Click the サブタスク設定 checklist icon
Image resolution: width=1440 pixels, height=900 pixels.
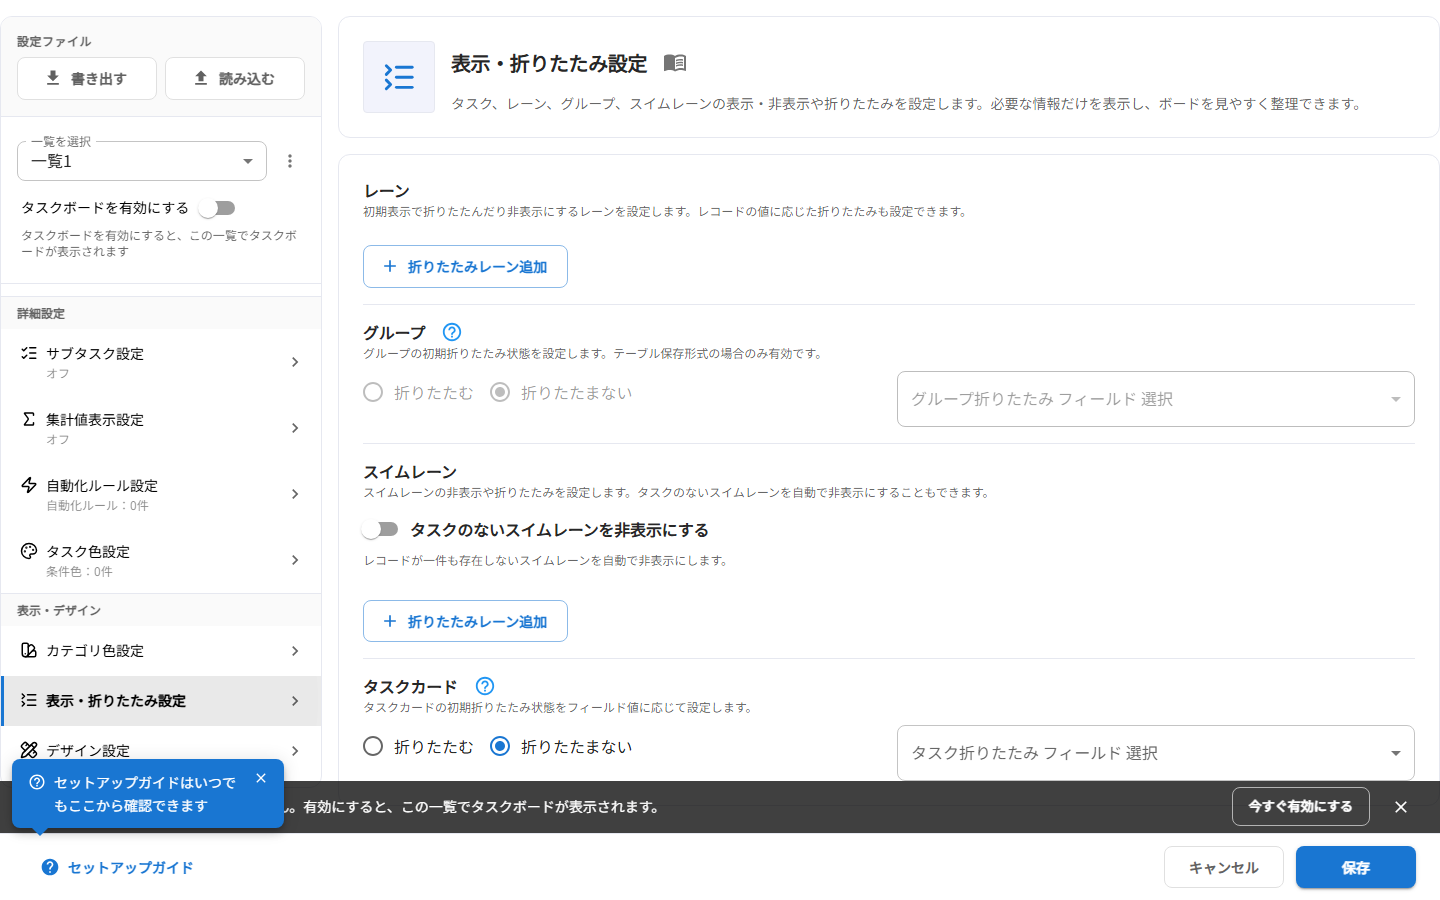(x=29, y=353)
